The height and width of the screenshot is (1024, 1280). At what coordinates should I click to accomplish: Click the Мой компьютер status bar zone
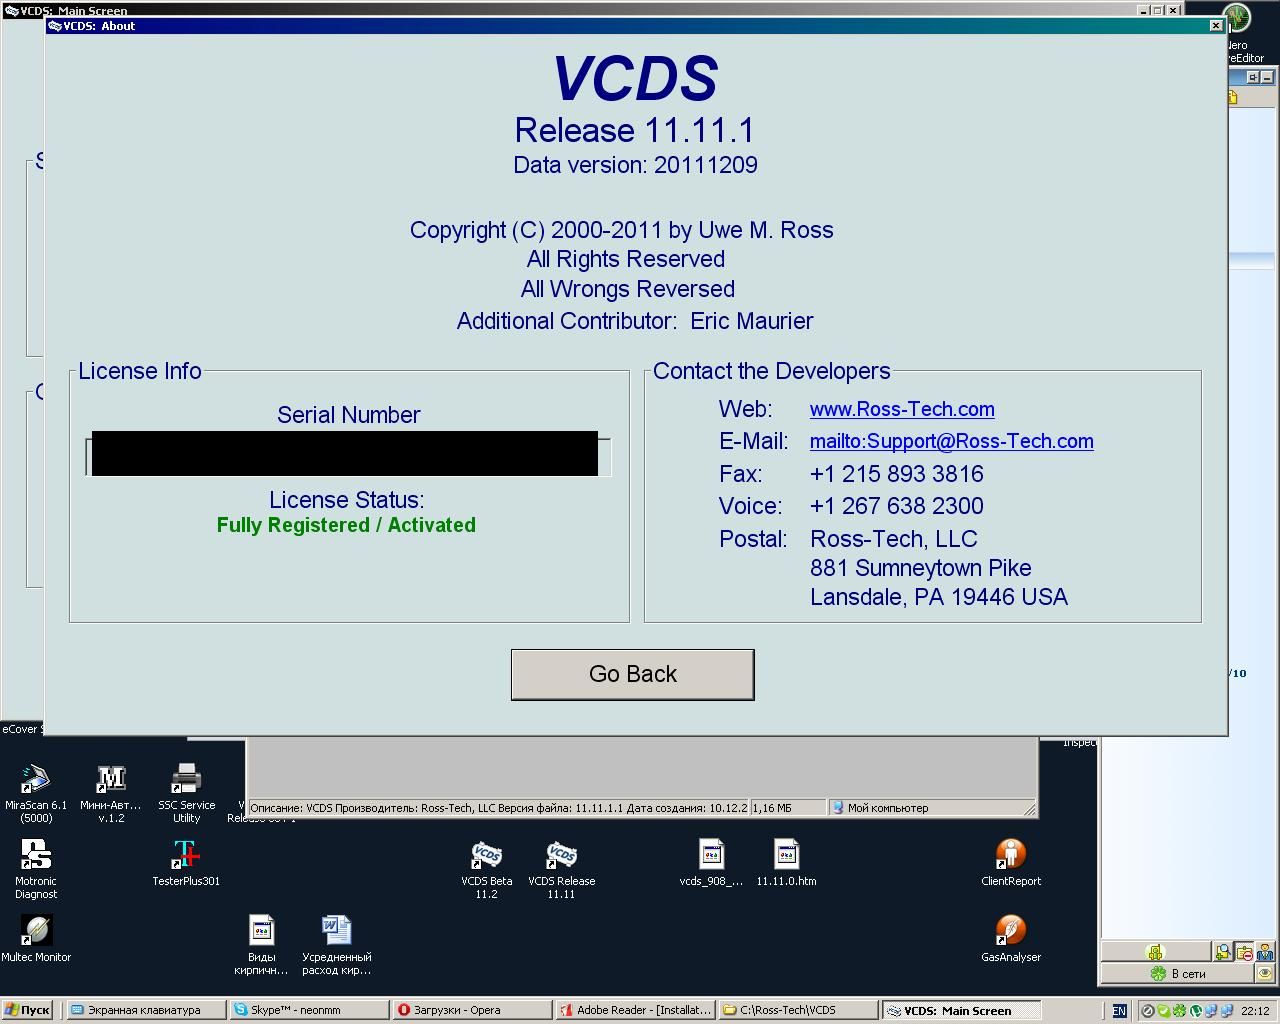click(x=932, y=808)
